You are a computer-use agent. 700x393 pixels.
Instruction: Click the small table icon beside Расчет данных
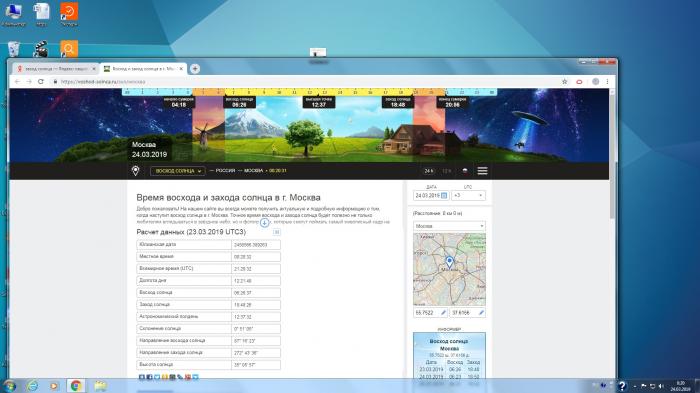[276, 232]
